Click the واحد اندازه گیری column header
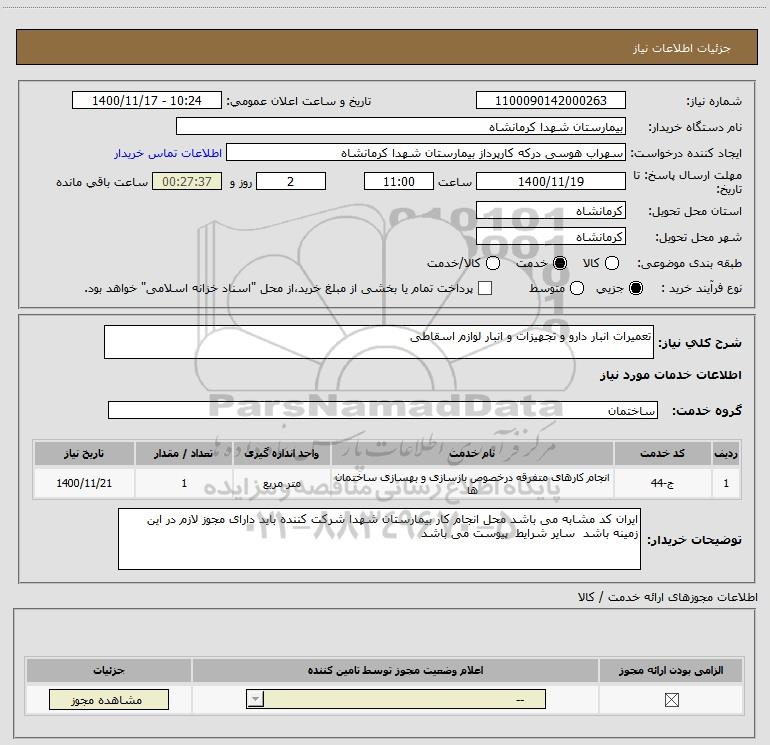Viewport: 770px width, 745px height. pos(281,453)
